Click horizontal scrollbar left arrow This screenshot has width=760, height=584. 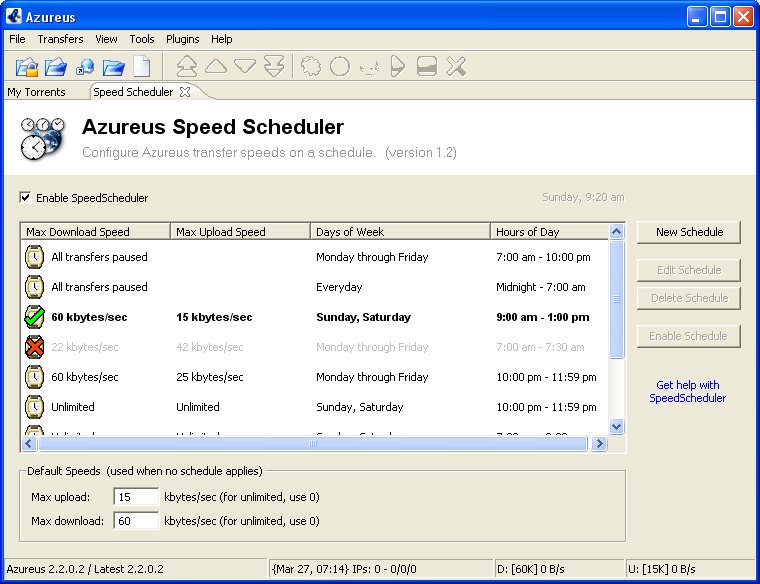29,443
